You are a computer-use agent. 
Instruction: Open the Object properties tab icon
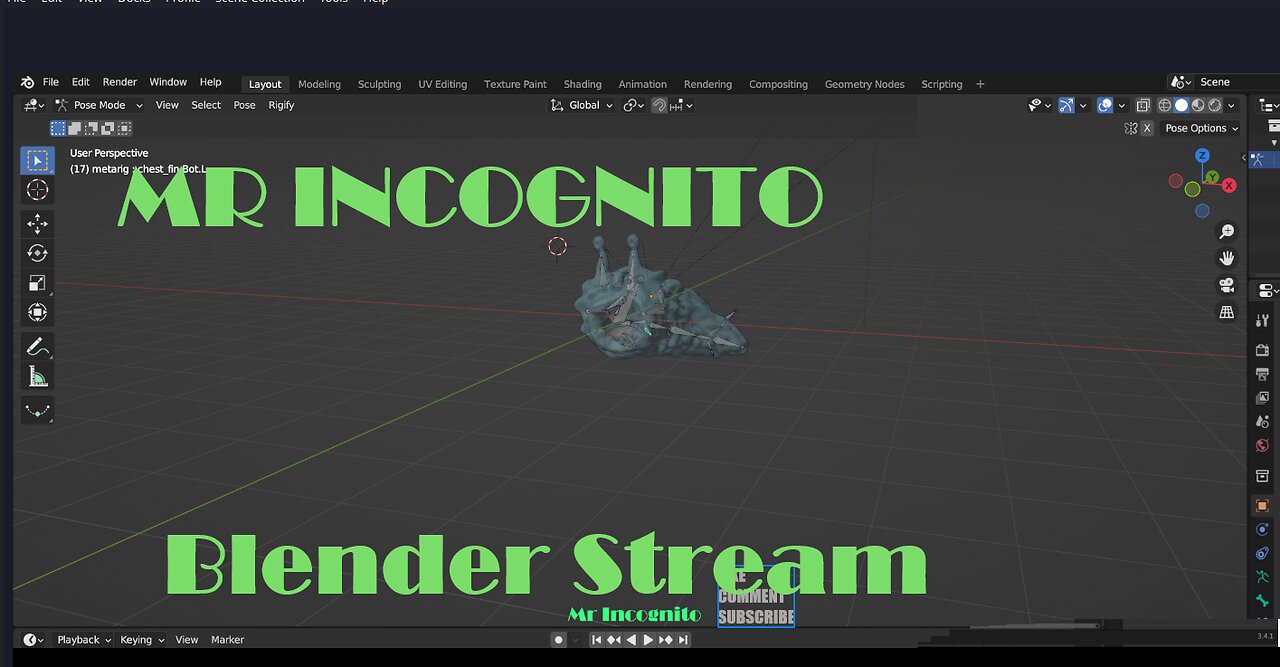[1262, 506]
